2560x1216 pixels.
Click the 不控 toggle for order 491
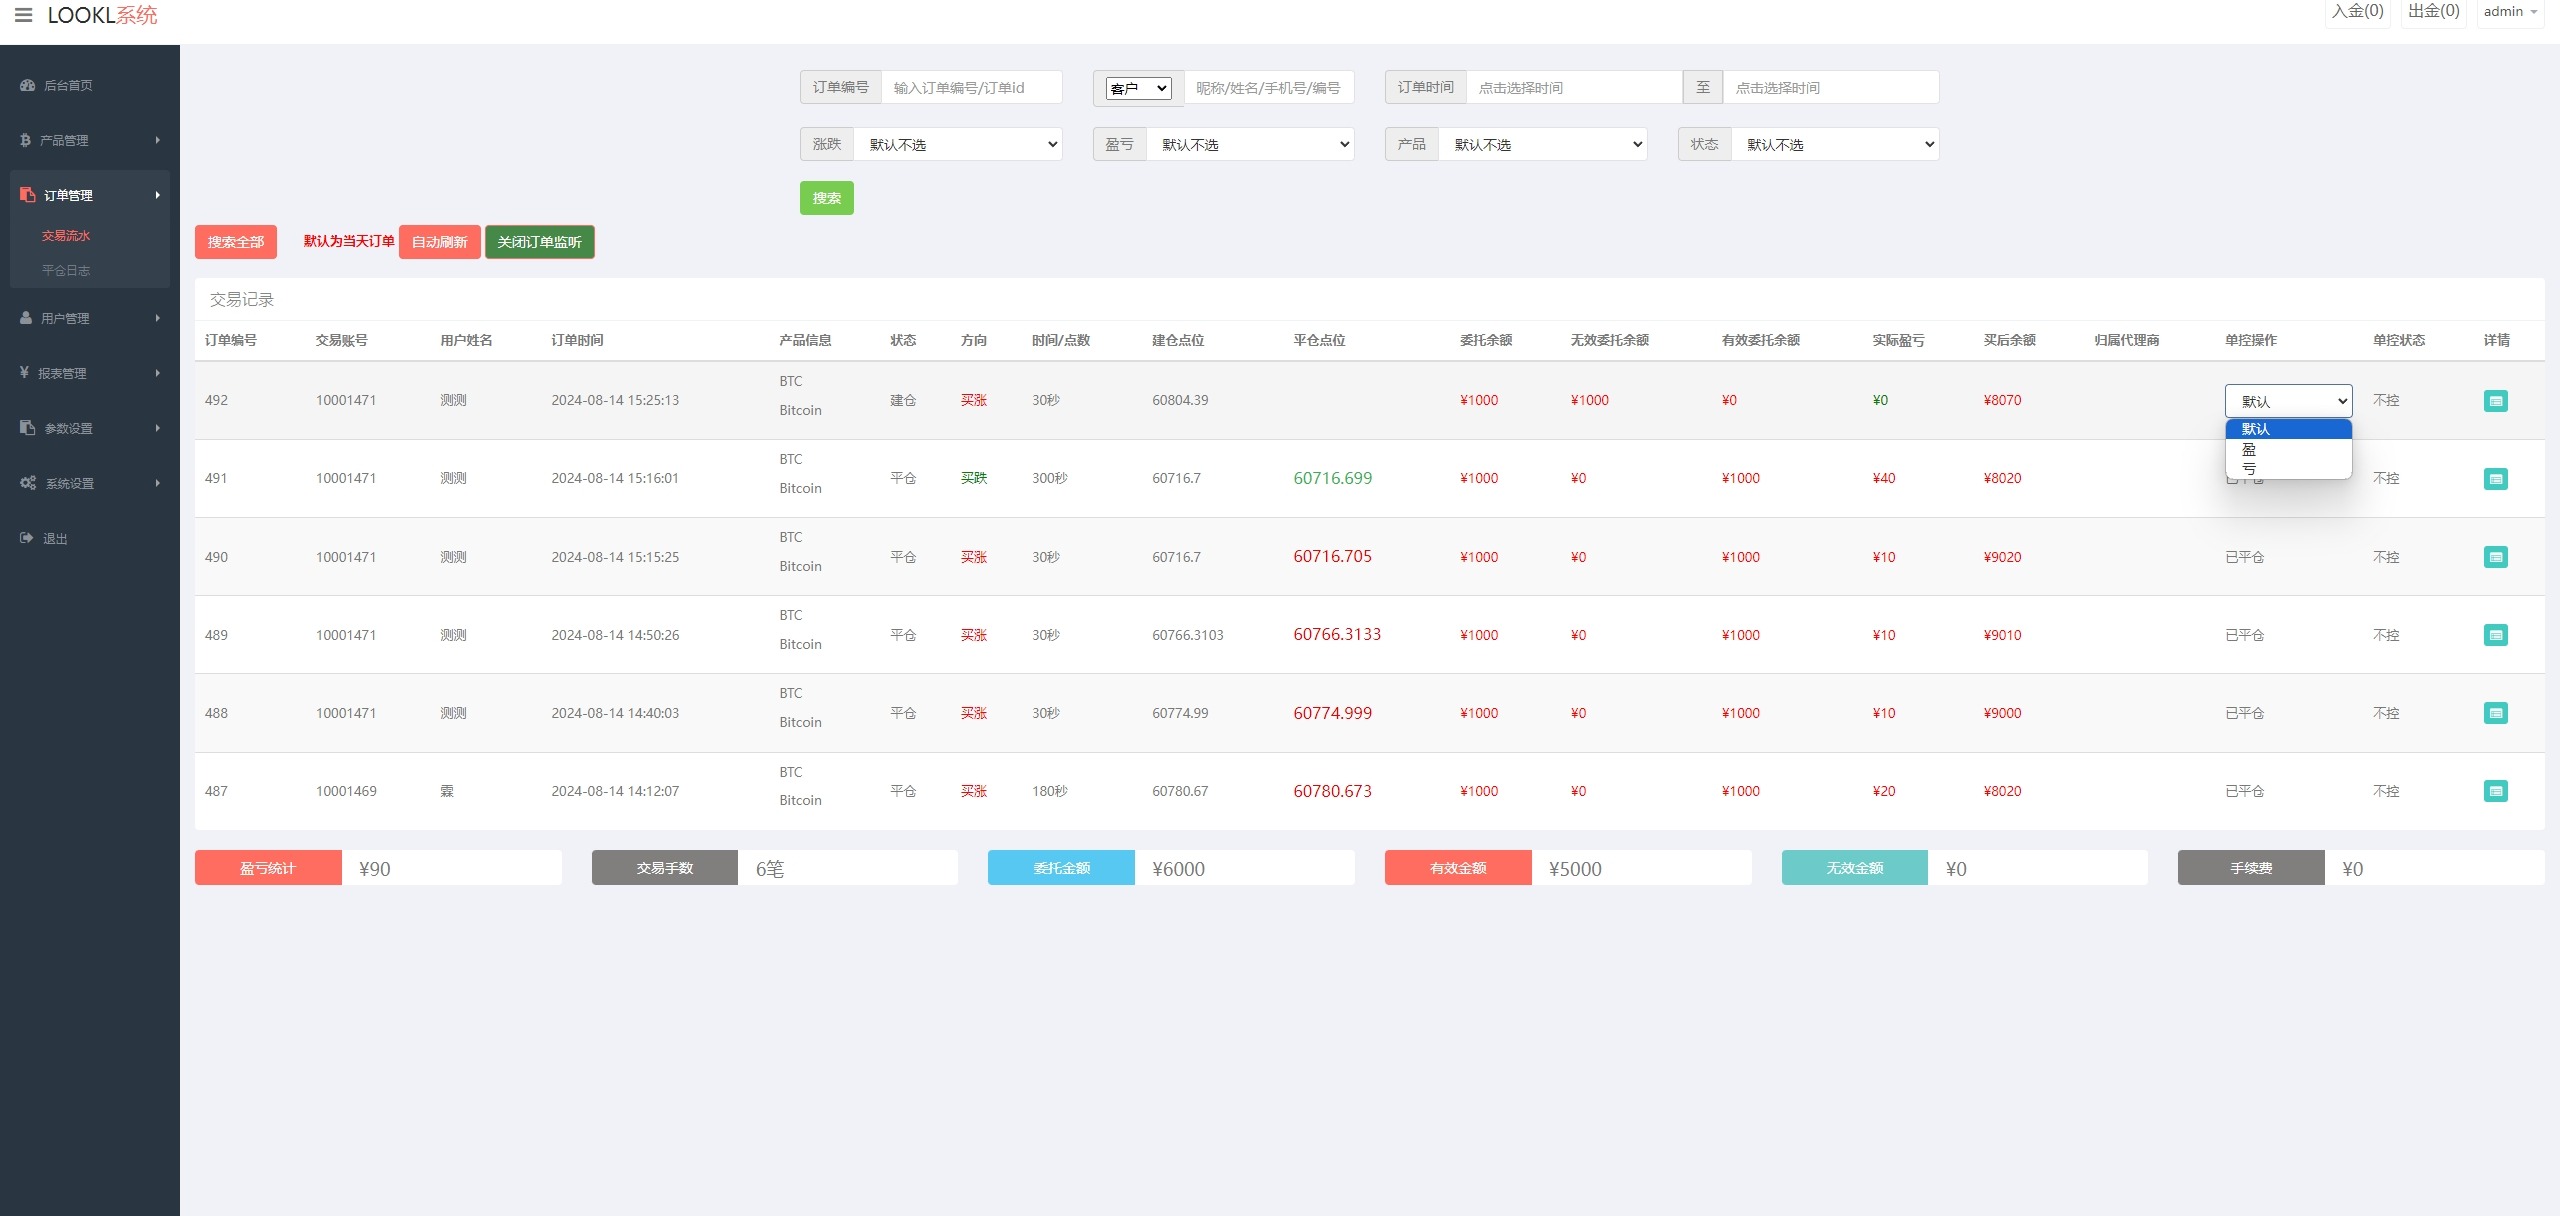click(x=2385, y=478)
